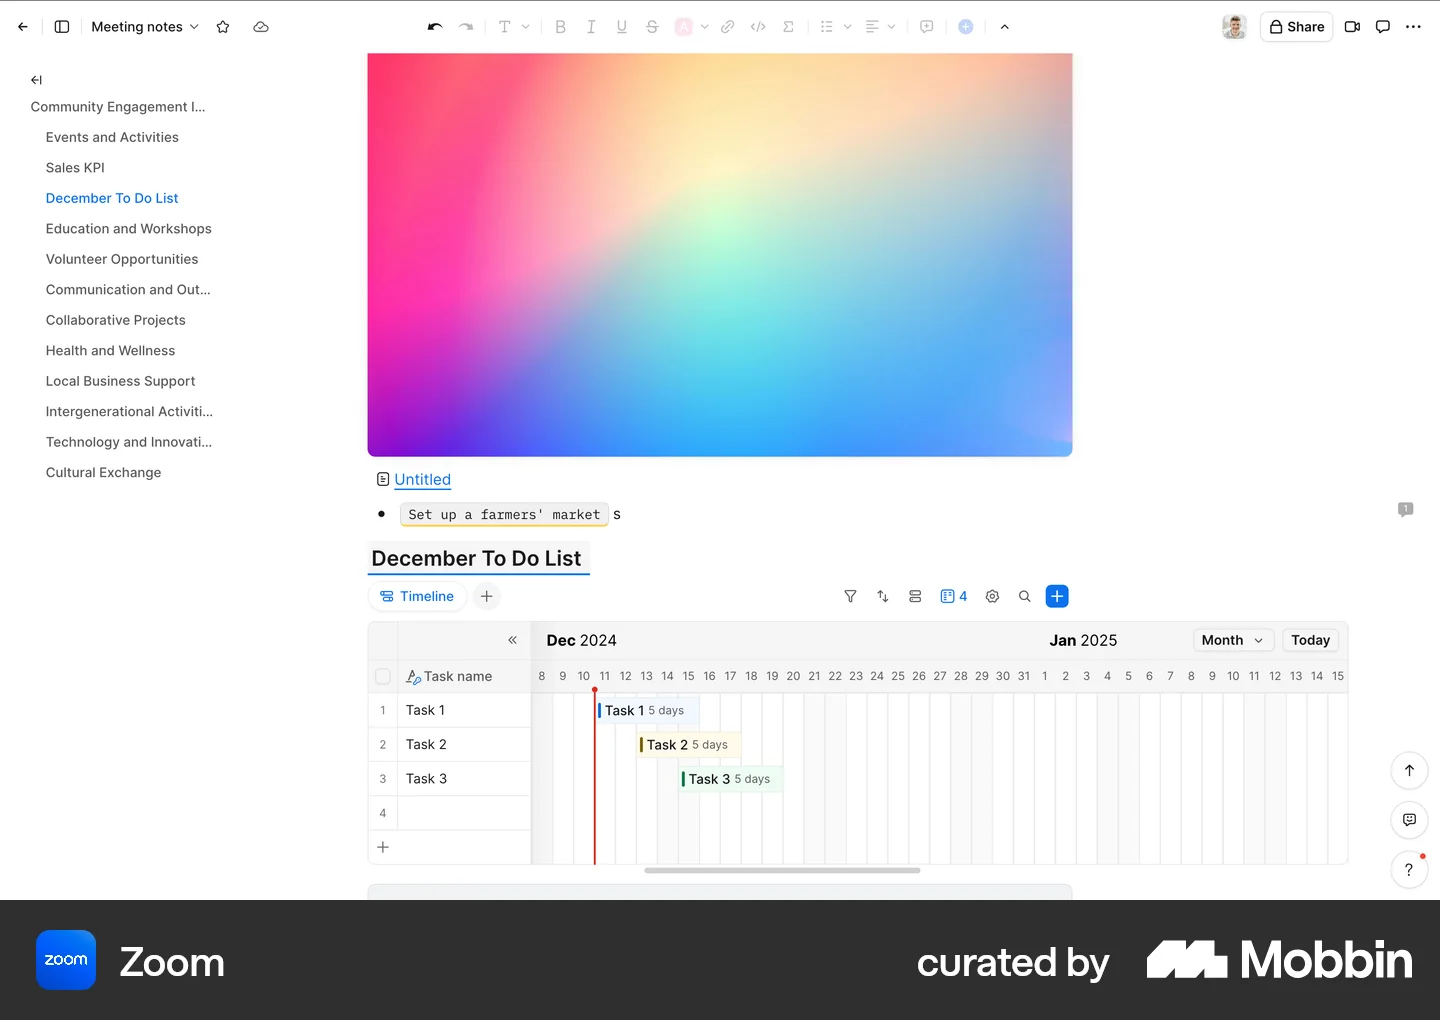Go back with the left arrow
The image size is (1440, 1020).
23,27
